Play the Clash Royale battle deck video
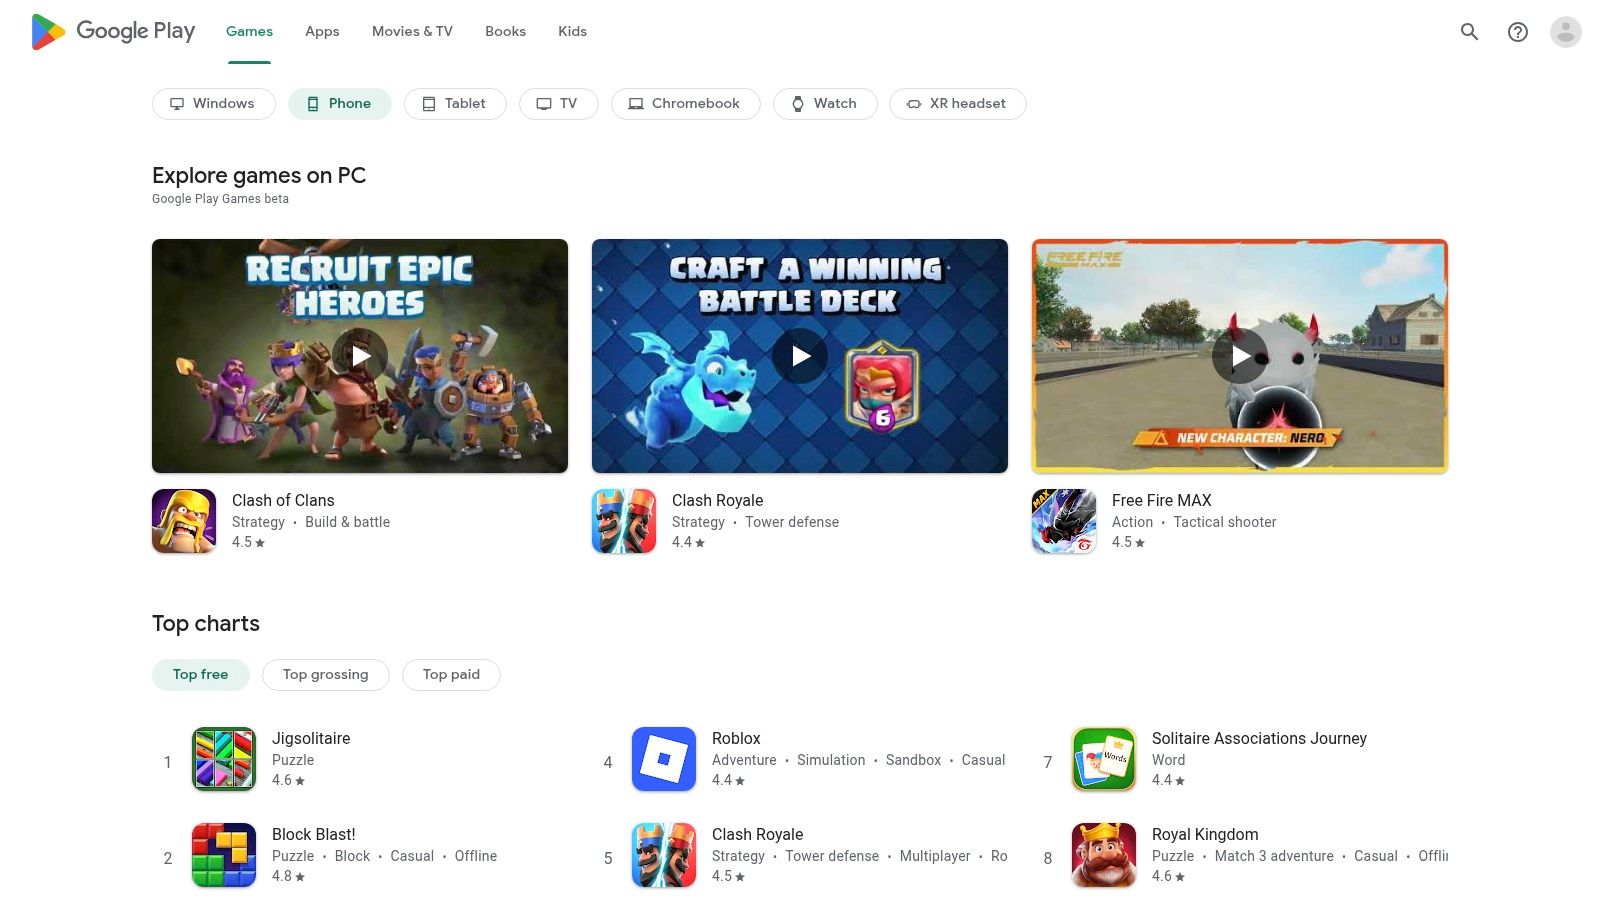Screen dimensions: 1600x900 [800, 355]
